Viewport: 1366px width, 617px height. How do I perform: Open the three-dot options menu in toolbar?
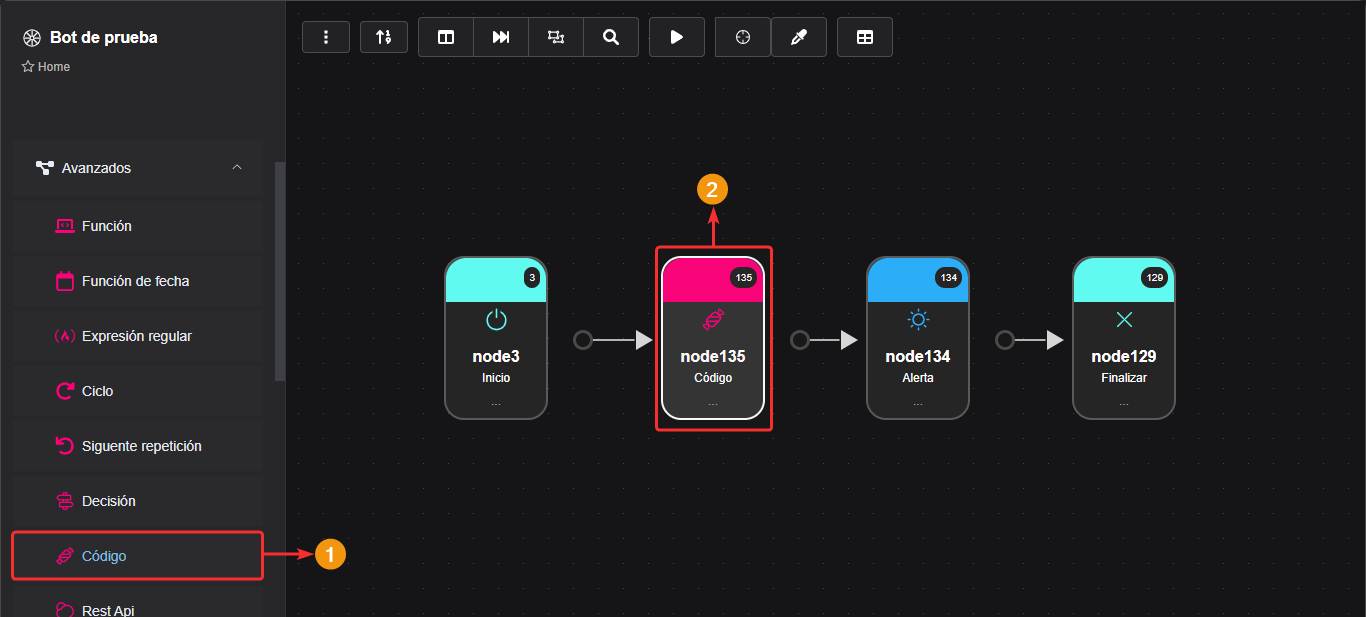tap(326, 37)
